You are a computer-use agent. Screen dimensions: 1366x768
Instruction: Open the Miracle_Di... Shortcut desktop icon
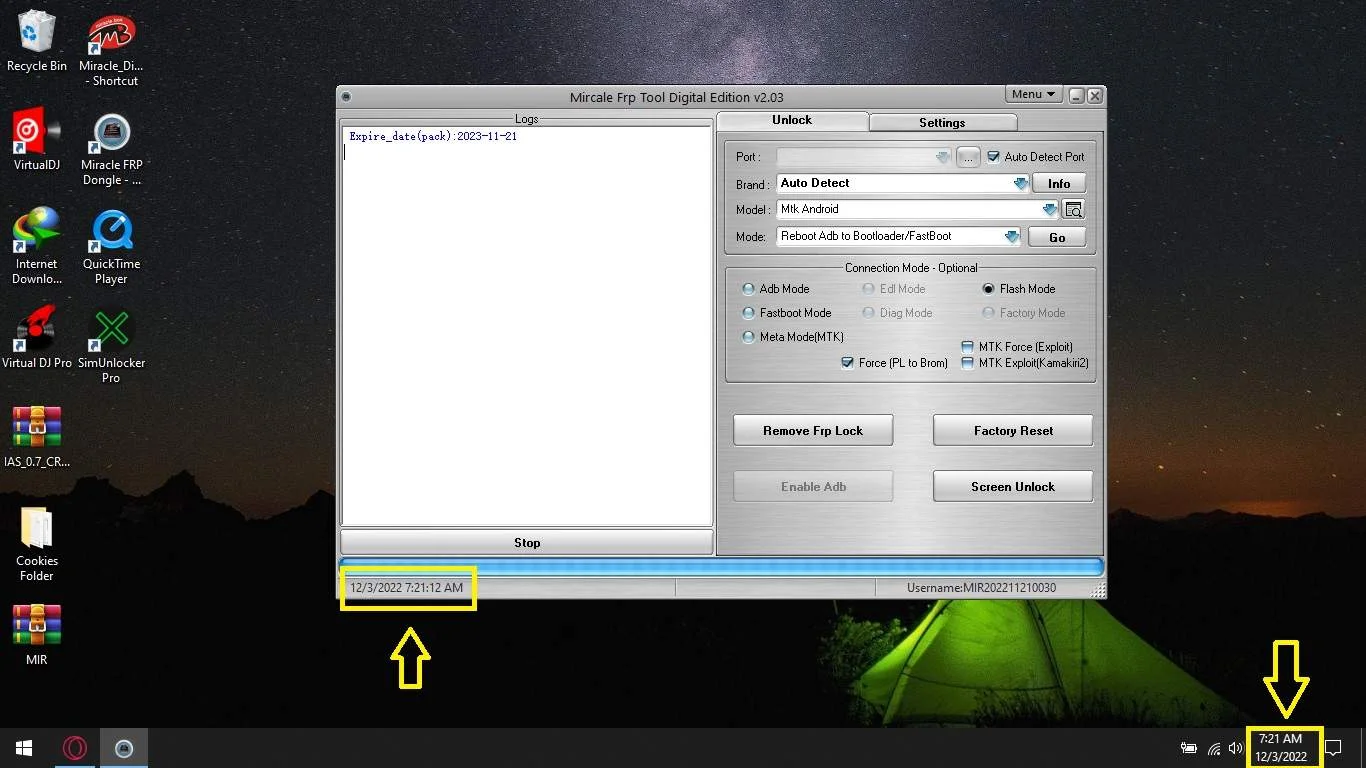pos(111,50)
